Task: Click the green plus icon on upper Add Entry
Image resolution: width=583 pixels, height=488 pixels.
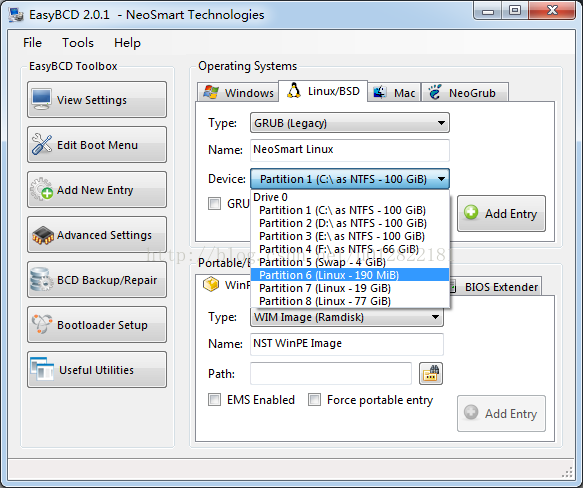Action: pos(471,213)
